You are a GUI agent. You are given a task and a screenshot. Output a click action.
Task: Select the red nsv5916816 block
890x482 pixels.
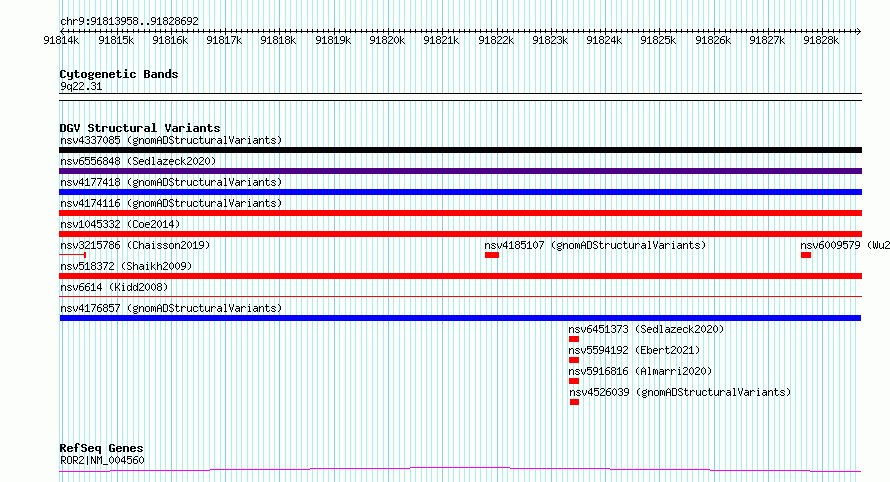574,381
